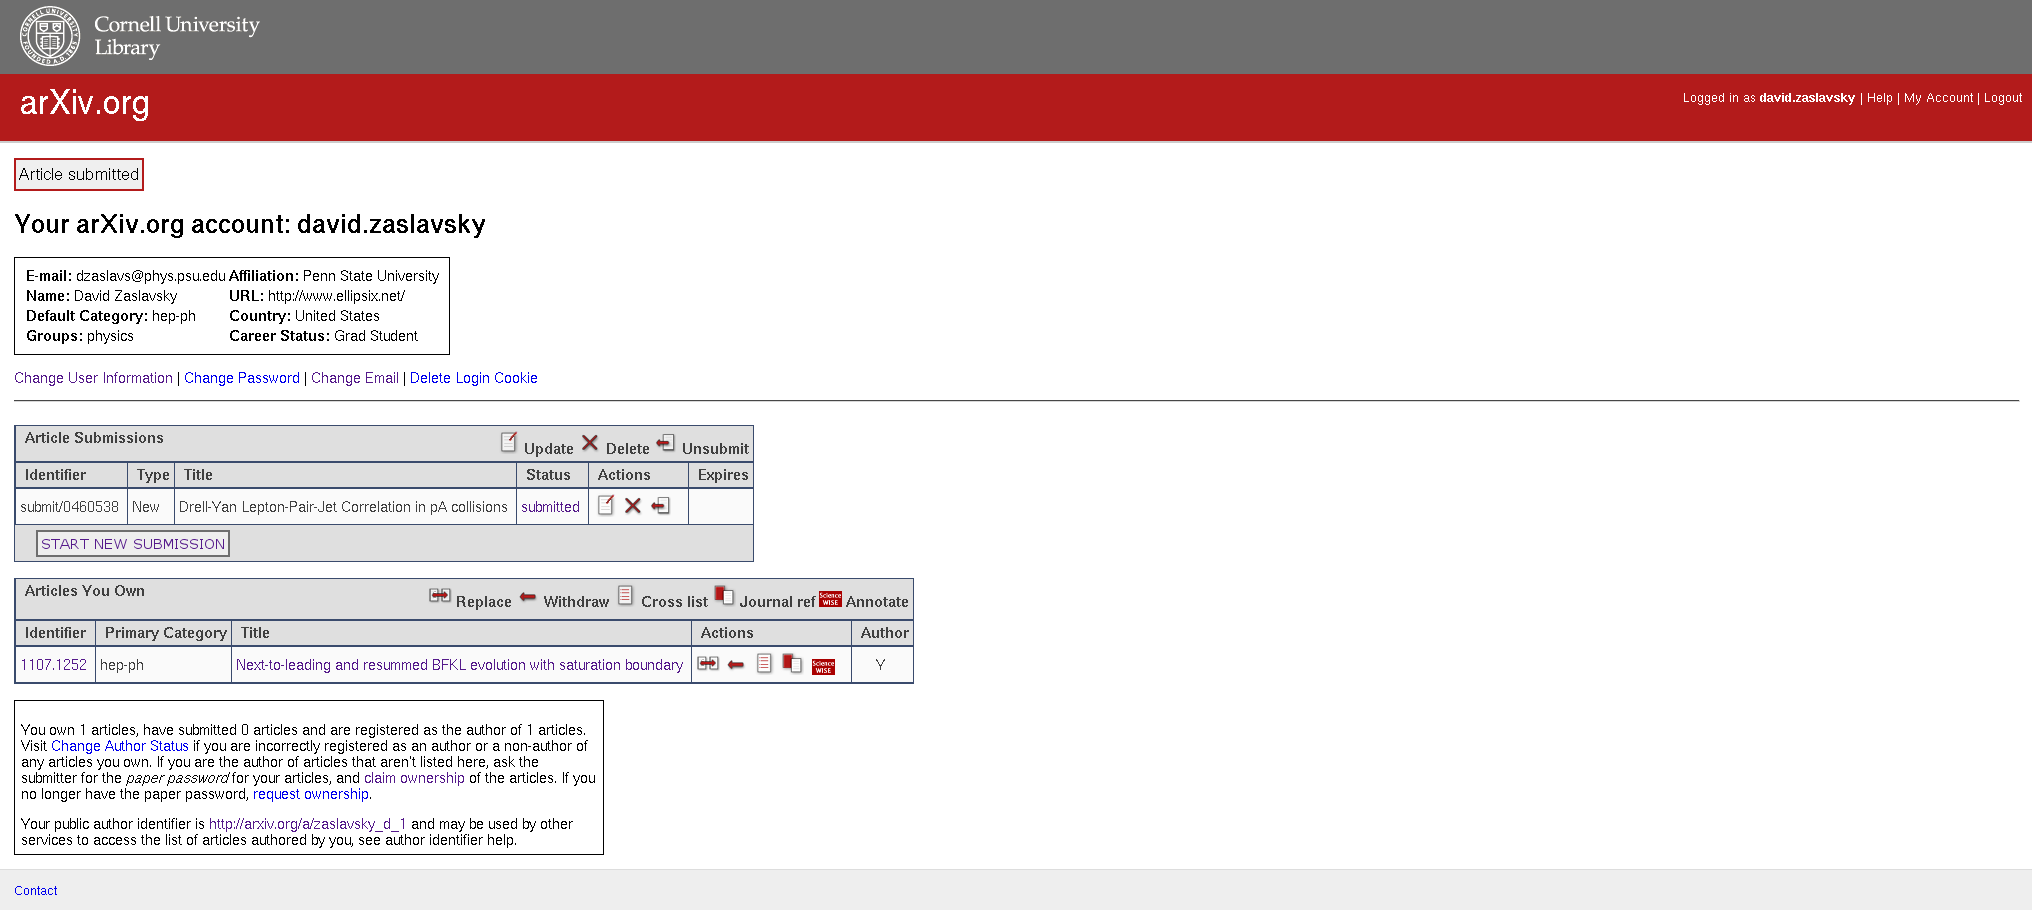
Task: Click Delete Login Cookie link
Action: tap(474, 378)
